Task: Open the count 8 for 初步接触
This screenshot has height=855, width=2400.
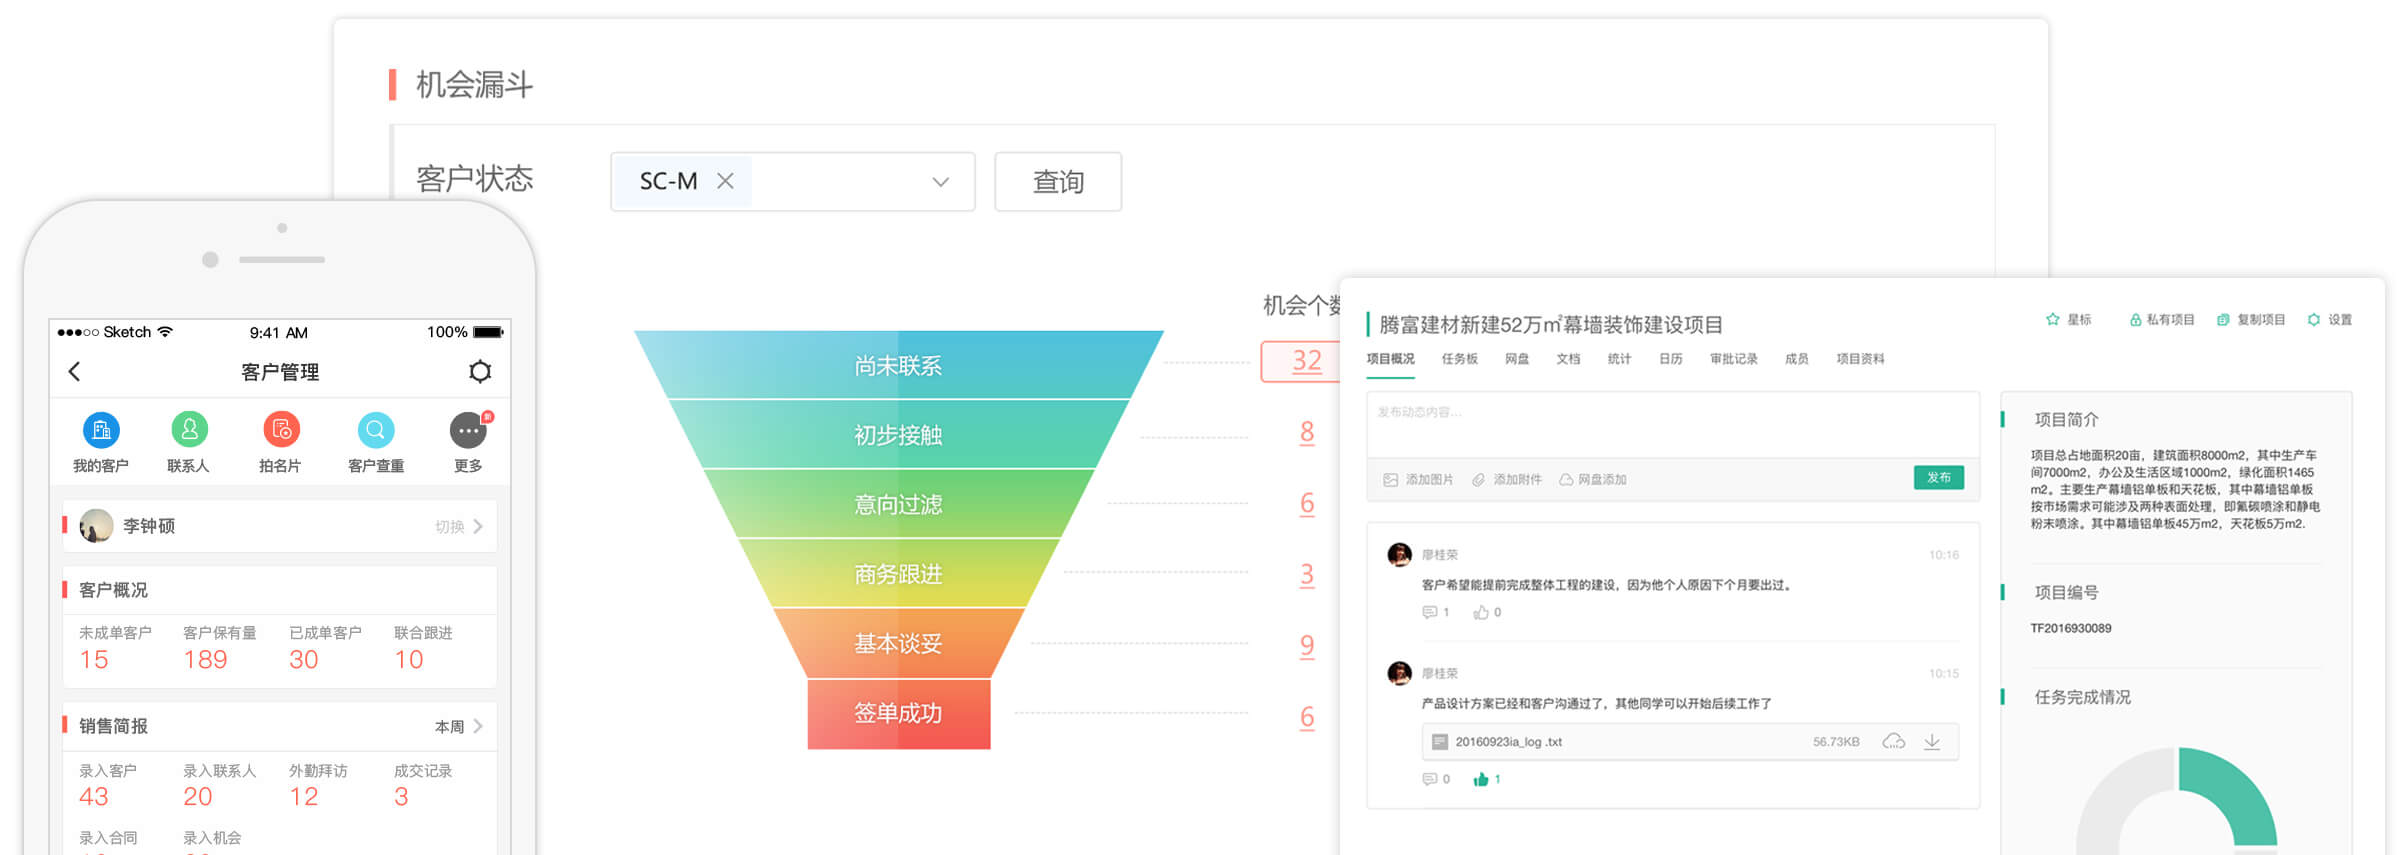Action: pos(1307,433)
